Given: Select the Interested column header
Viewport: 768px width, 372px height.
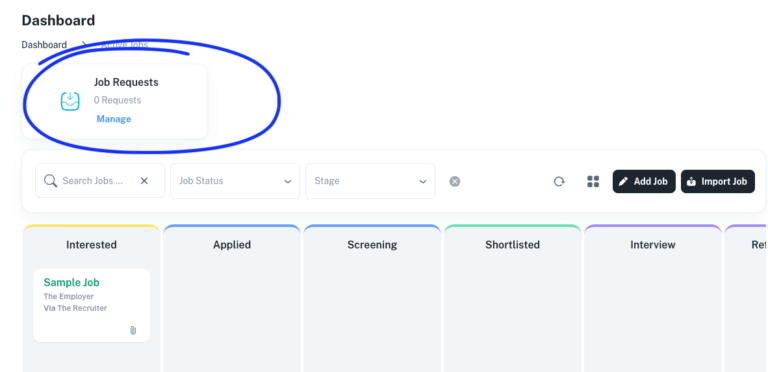Looking at the screenshot, I should pos(92,245).
